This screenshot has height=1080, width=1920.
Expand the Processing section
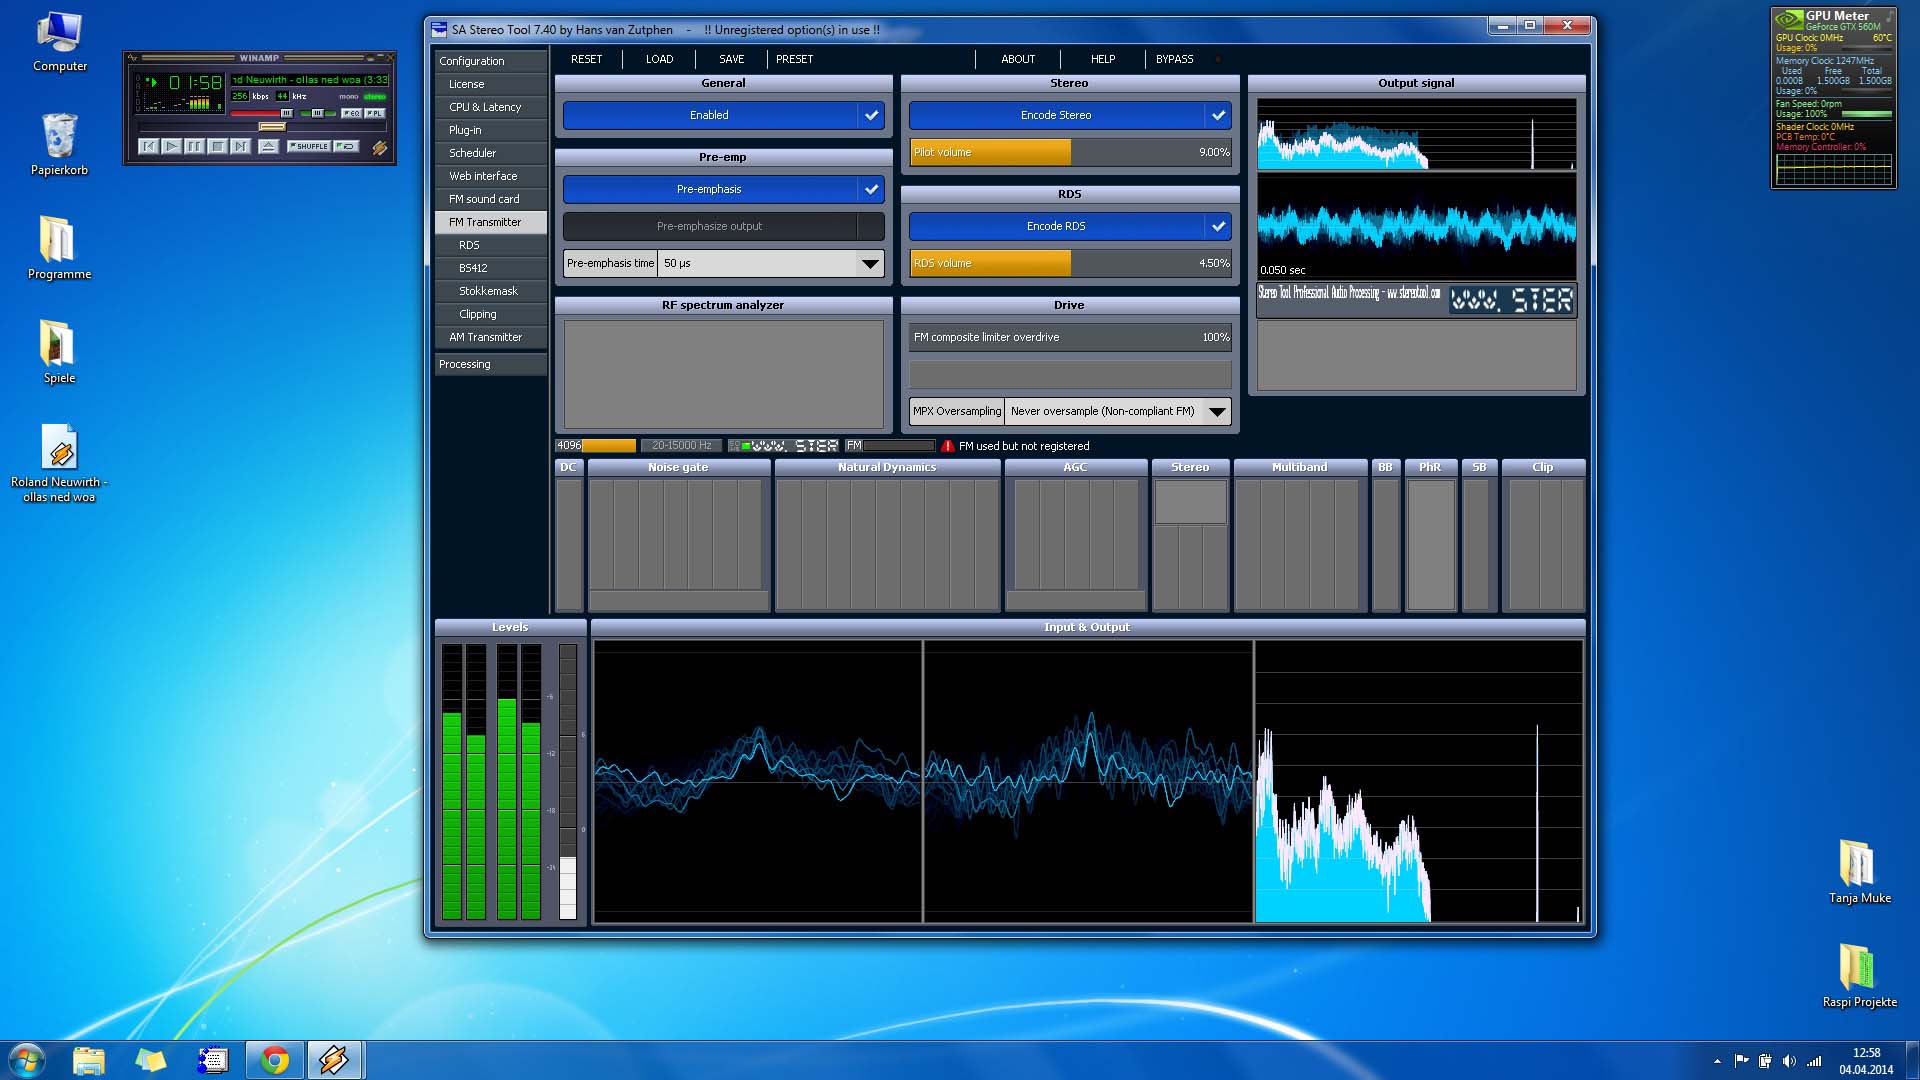coord(491,364)
